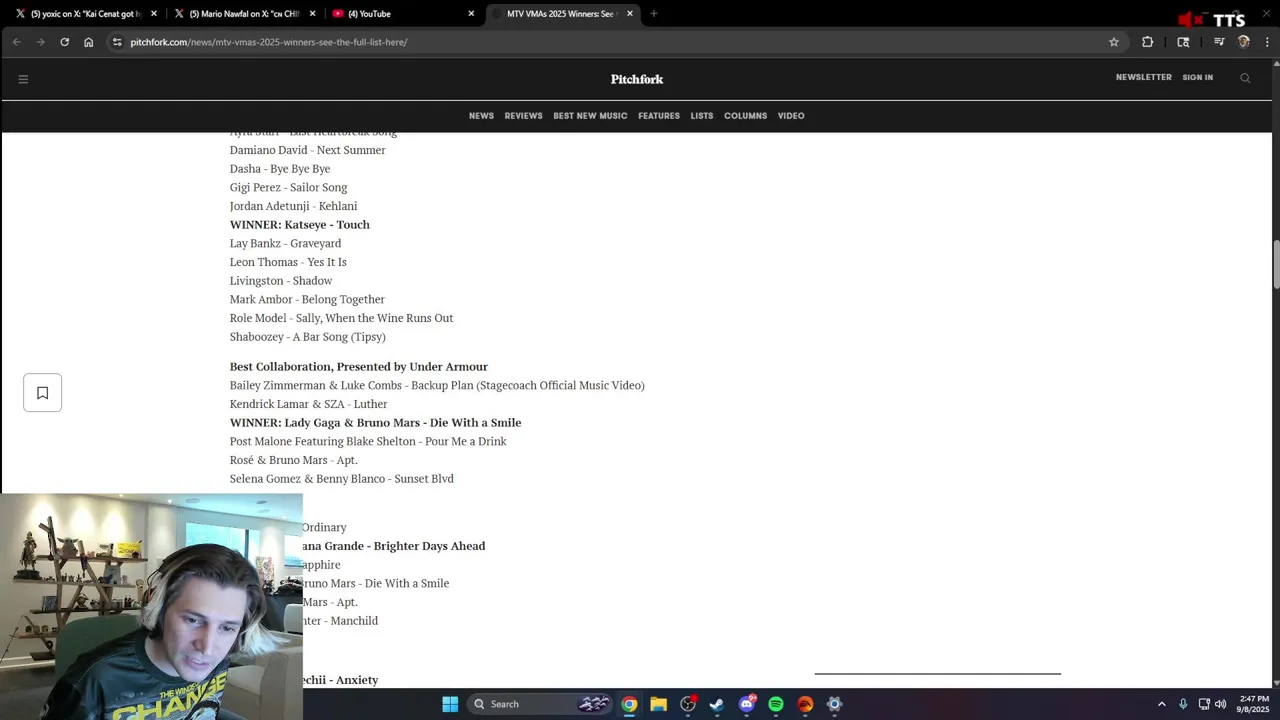Click the Sign In link
This screenshot has width=1280, height=720.
(1197, 77)
